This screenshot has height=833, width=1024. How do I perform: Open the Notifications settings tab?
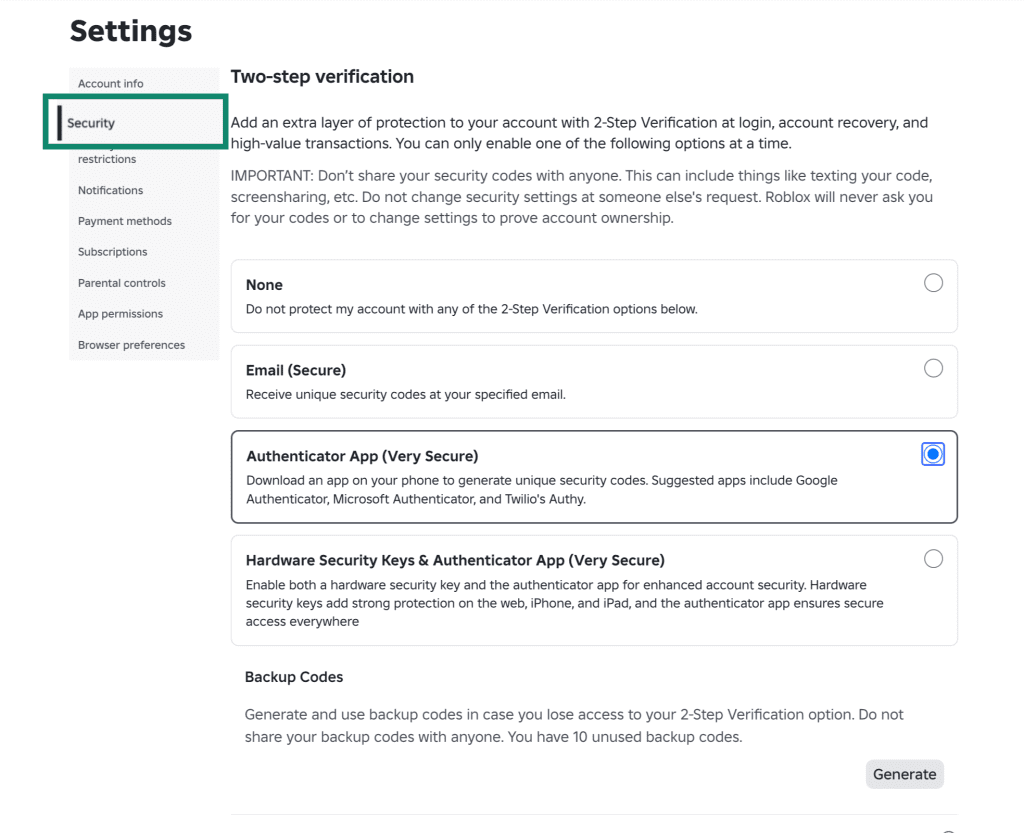click(x=110, y=190)
